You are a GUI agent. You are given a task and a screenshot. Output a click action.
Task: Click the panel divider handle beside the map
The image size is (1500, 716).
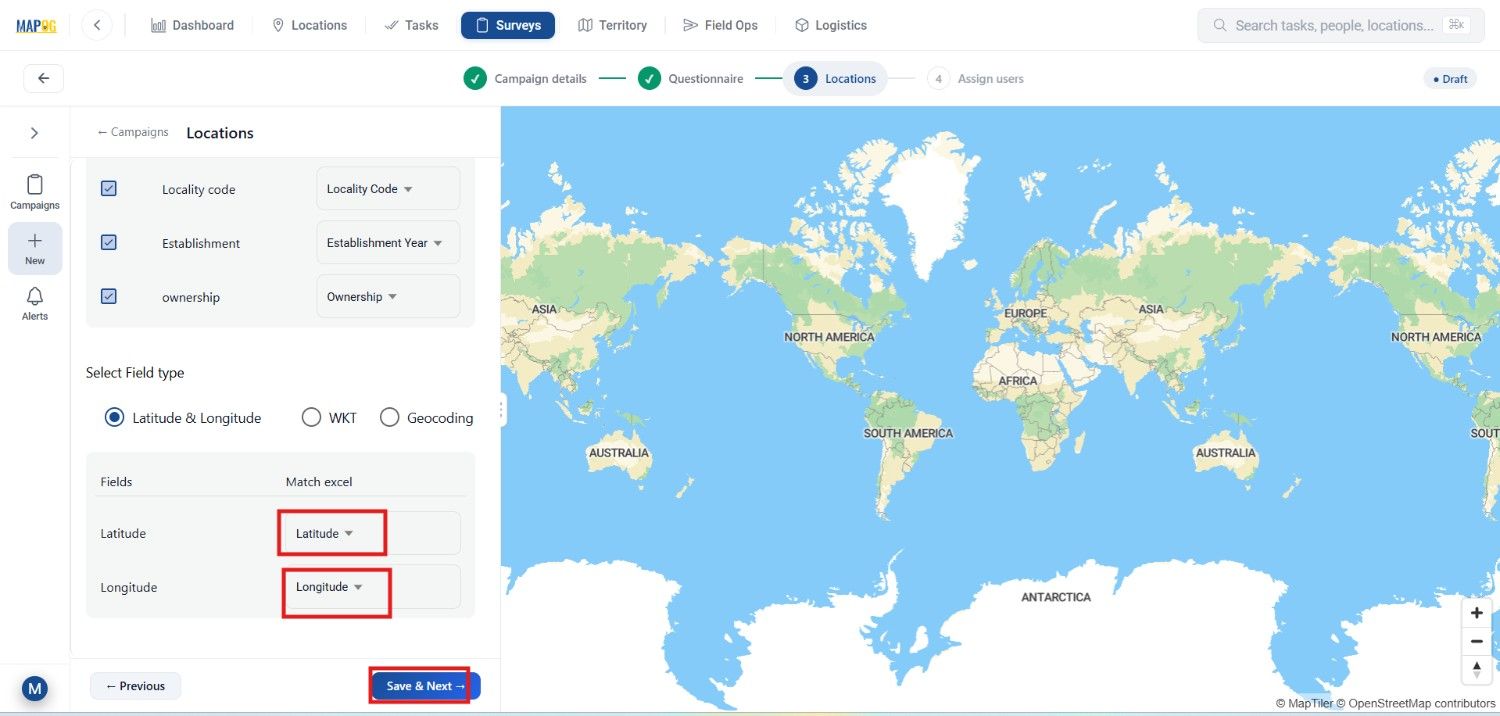point(502,410)
